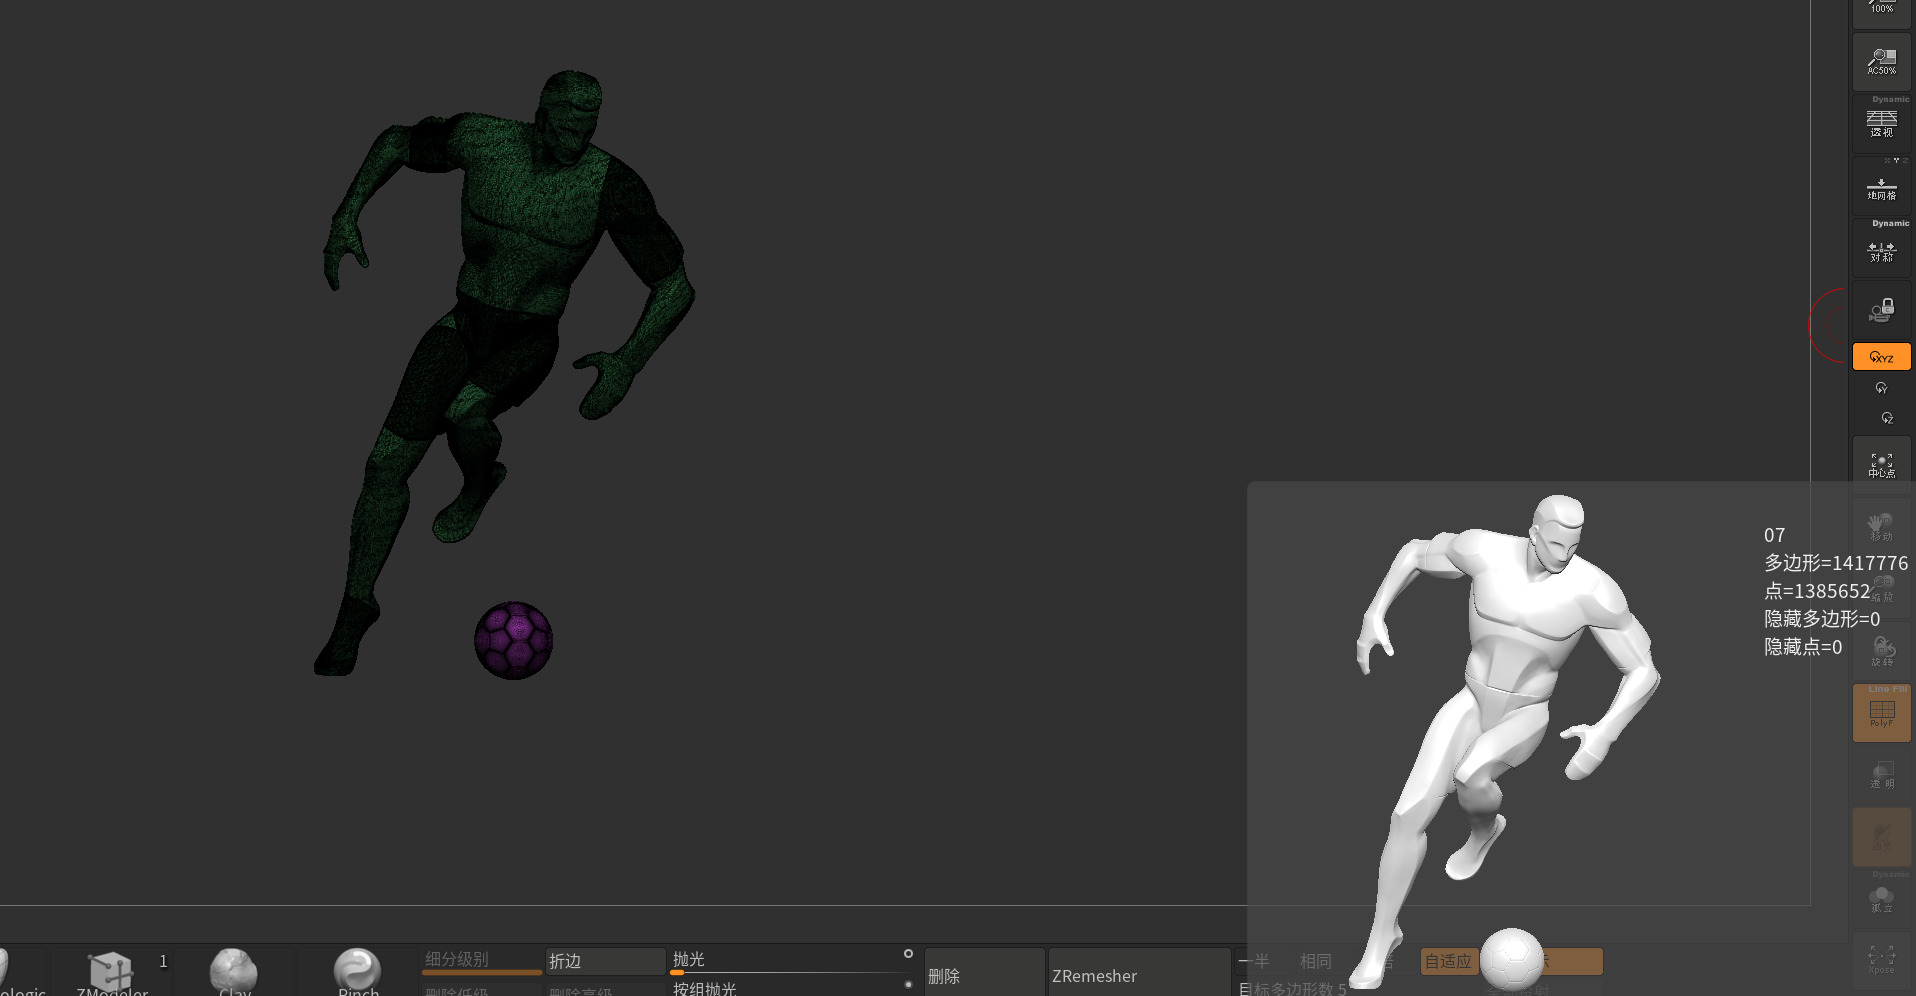Select the ZModeler brush
Viewport: 1916px width, 996px height.
pos(112,972)
